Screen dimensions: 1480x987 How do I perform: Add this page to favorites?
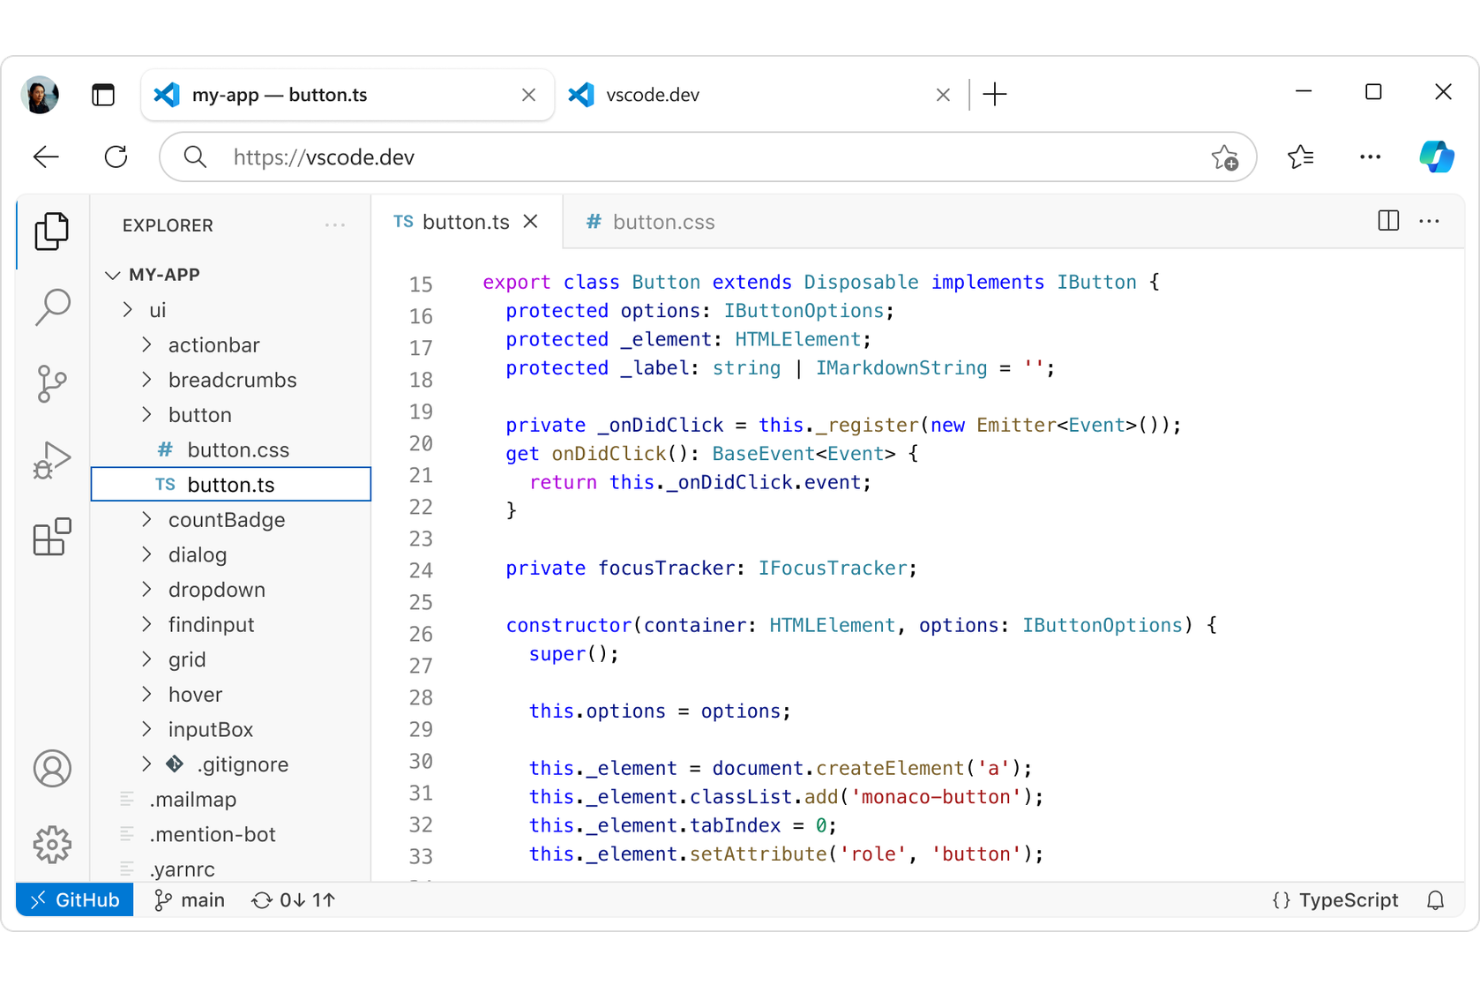(1224, 157)
